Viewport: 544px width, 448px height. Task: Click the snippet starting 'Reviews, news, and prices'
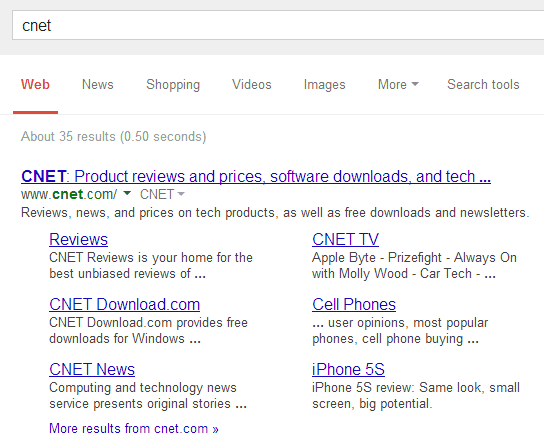pos(275,212)
